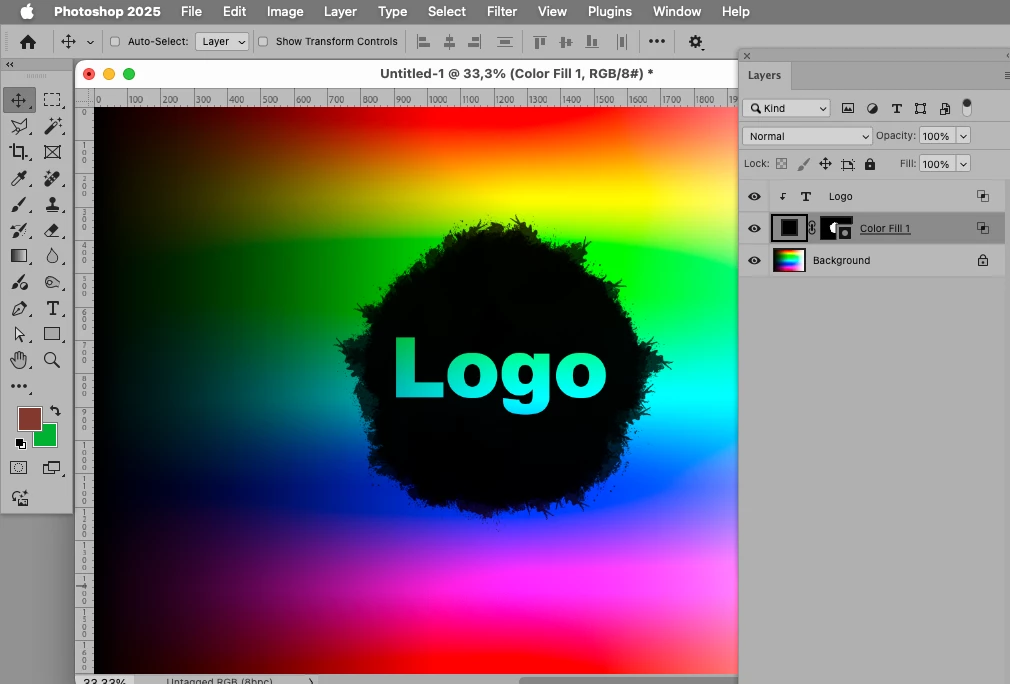The image size is (1010, 684).
Task: Hide the Logo text layer
Action: tap(754, 196)
